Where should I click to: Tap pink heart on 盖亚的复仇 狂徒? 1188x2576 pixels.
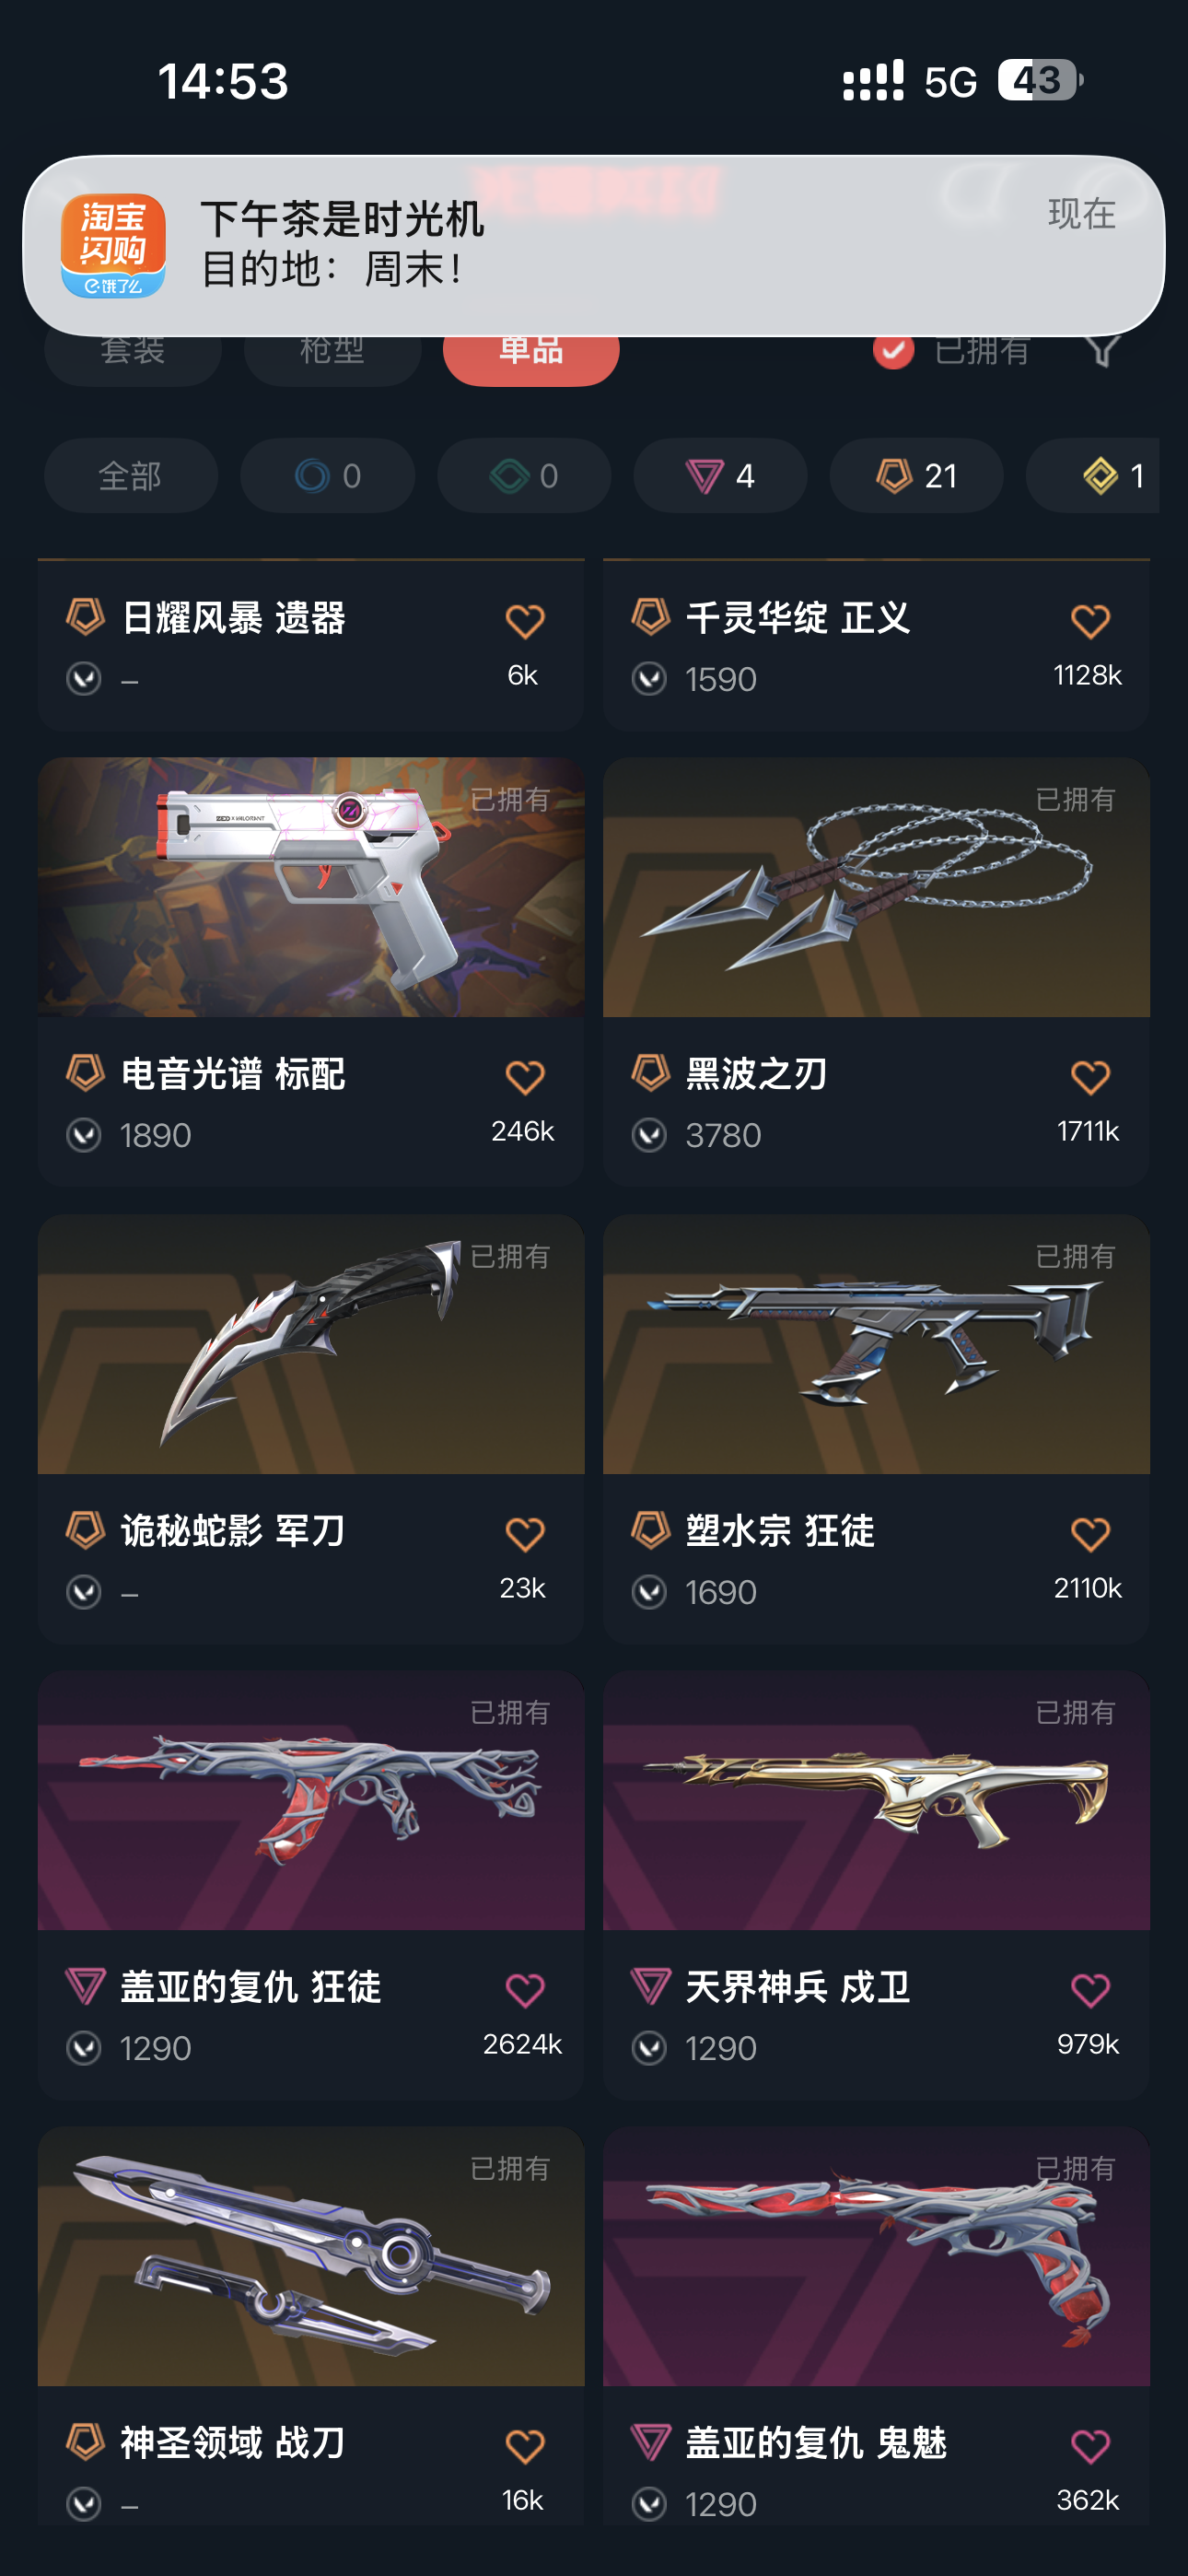[524, 1990]
